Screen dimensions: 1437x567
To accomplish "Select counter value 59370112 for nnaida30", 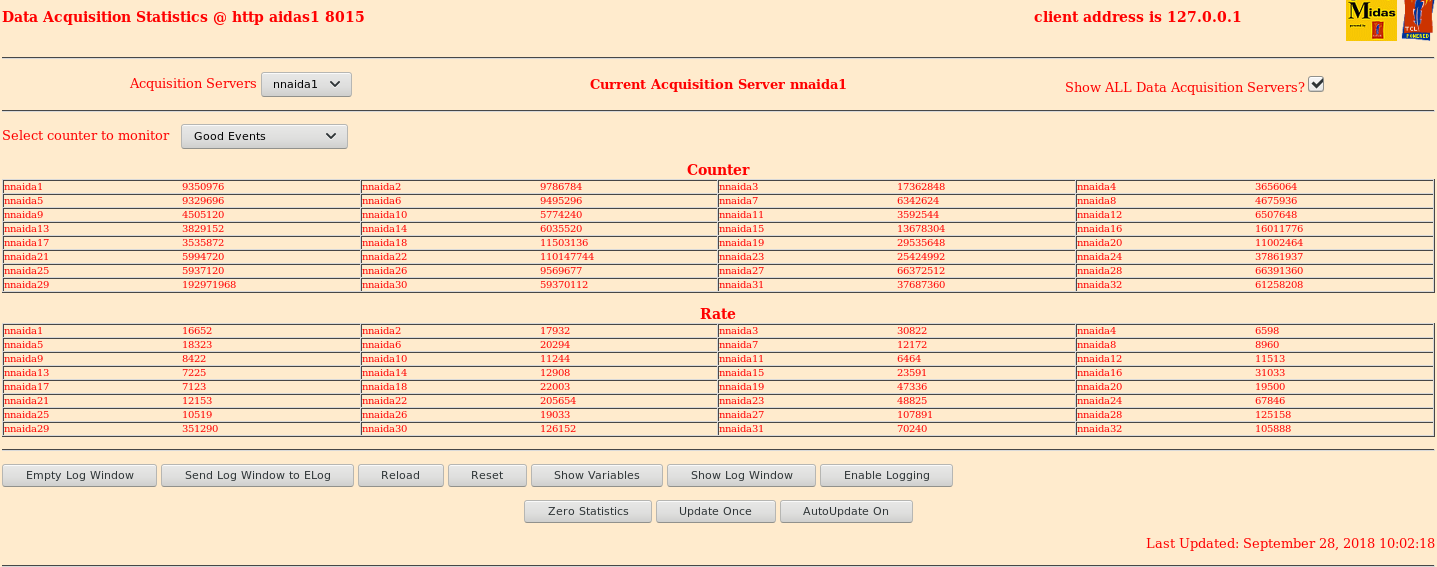I will 564,285.
